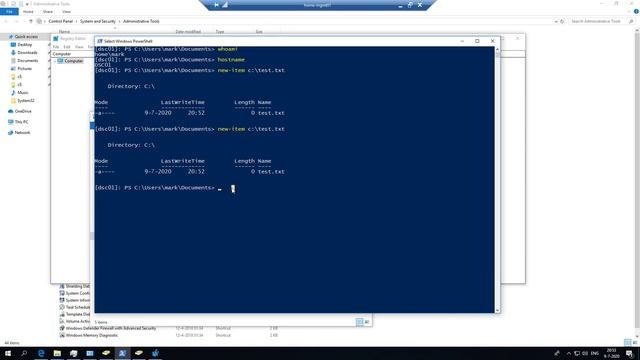Viewport: 640px width, 360px height.
Task: Select Network in navigation pane
Action: [x=22, y=132]
